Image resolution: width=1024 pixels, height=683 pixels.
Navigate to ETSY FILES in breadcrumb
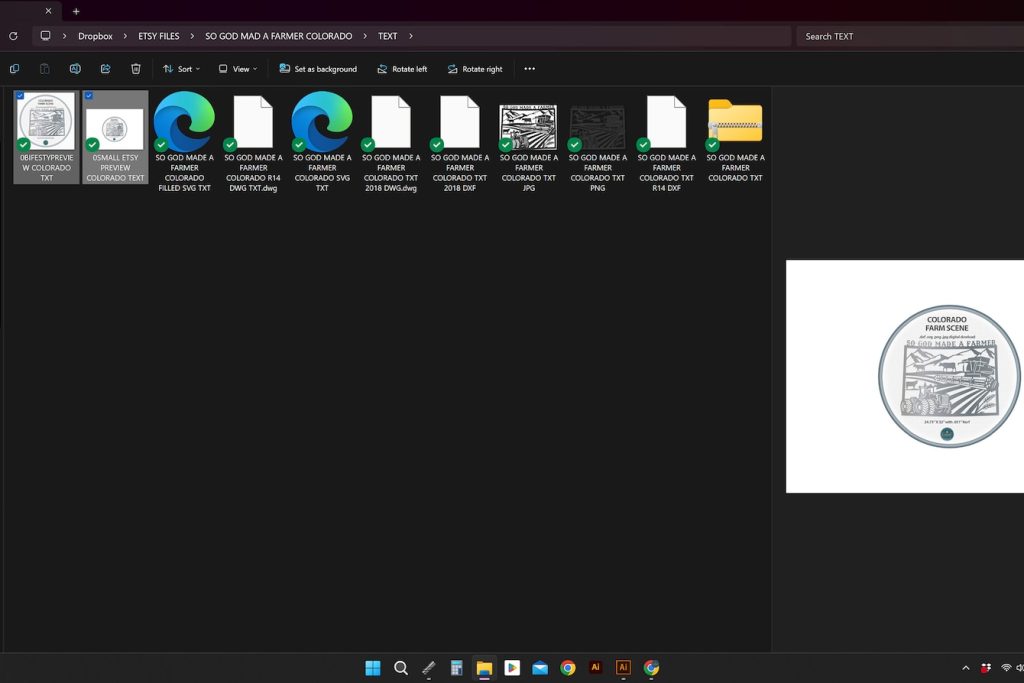pyautogui.click(x=158, y=36)
